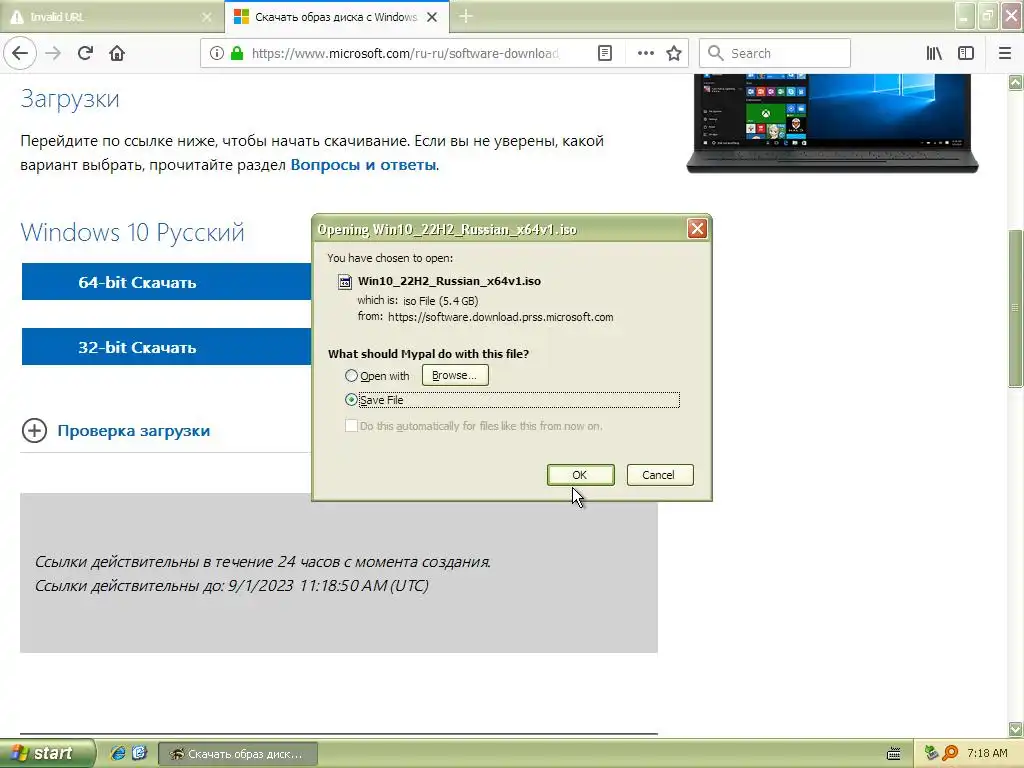Toggle reader view icon in address bar
The width and height of the screenshot is (1024, 768).
[605, 53]
